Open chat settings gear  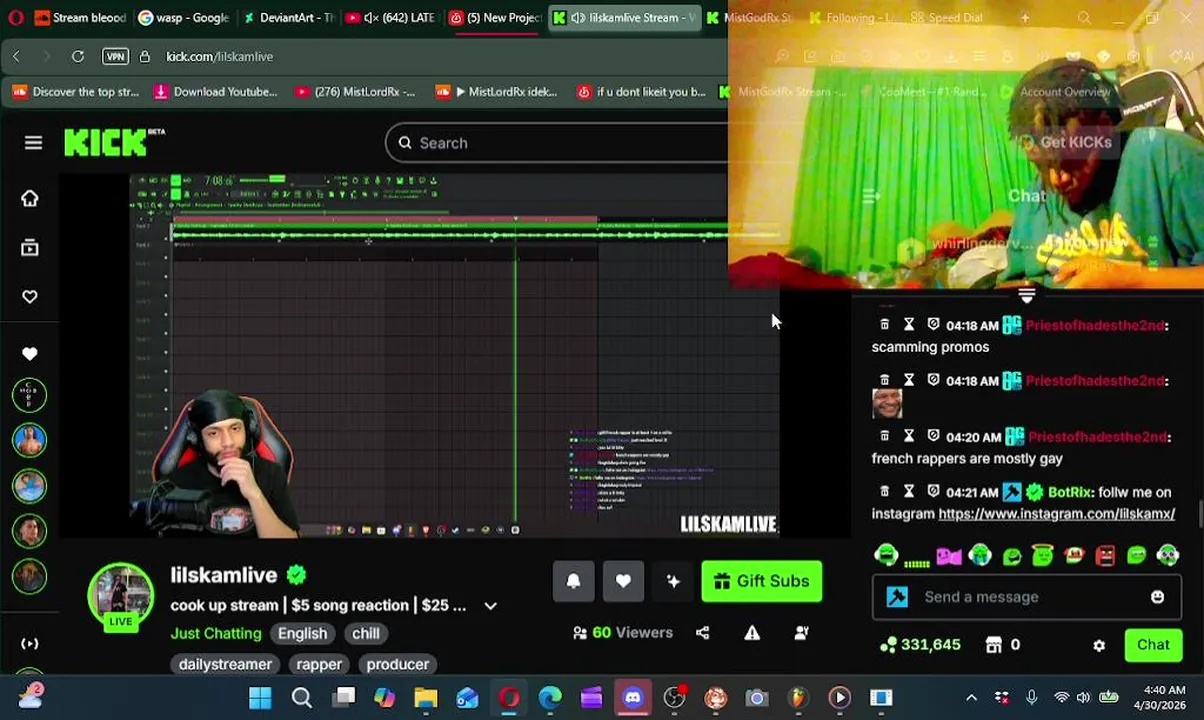[x=1099, y=645]
